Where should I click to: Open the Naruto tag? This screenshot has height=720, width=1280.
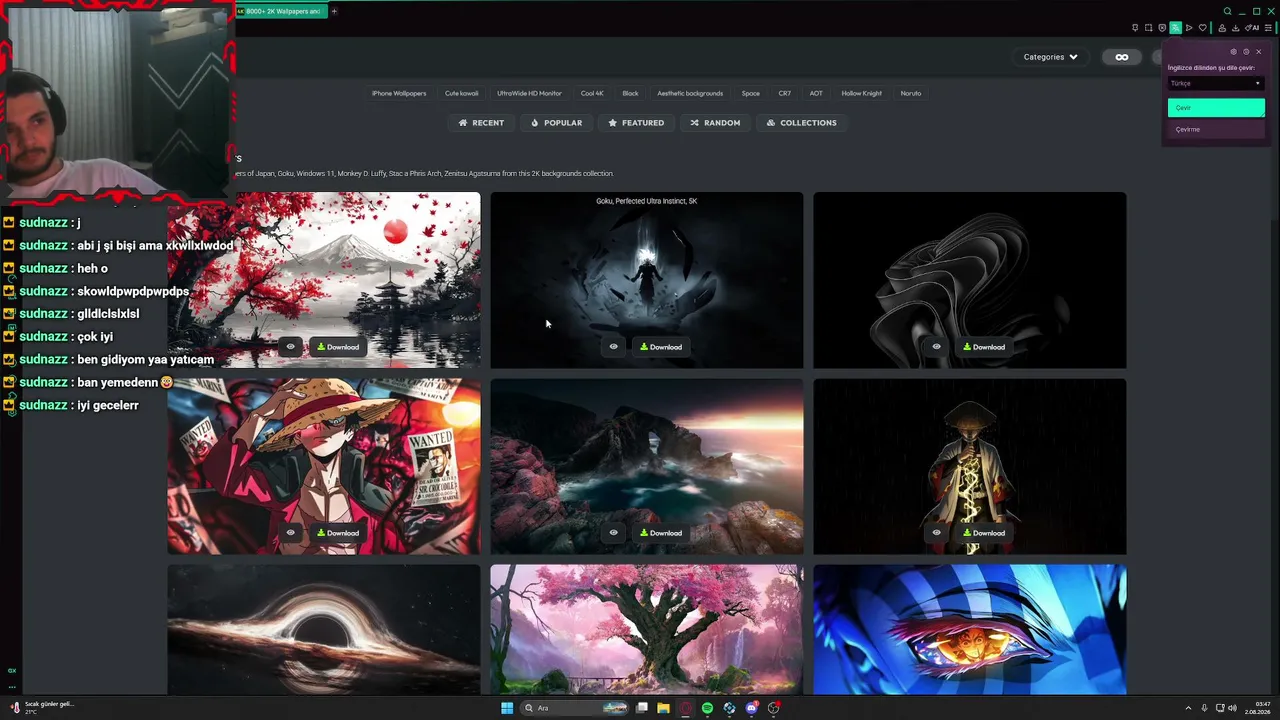pyautogui.click(x=911, y=93)
